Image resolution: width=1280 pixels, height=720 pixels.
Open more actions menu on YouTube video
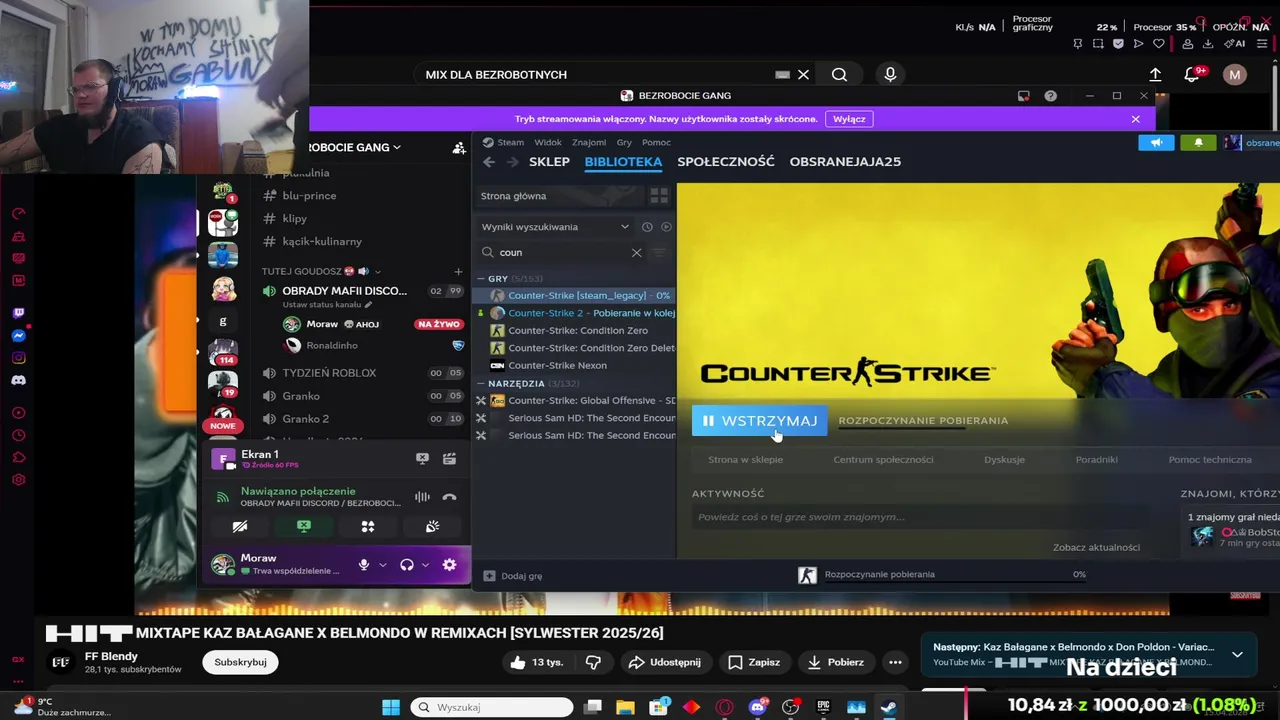[x=895, y=662]
